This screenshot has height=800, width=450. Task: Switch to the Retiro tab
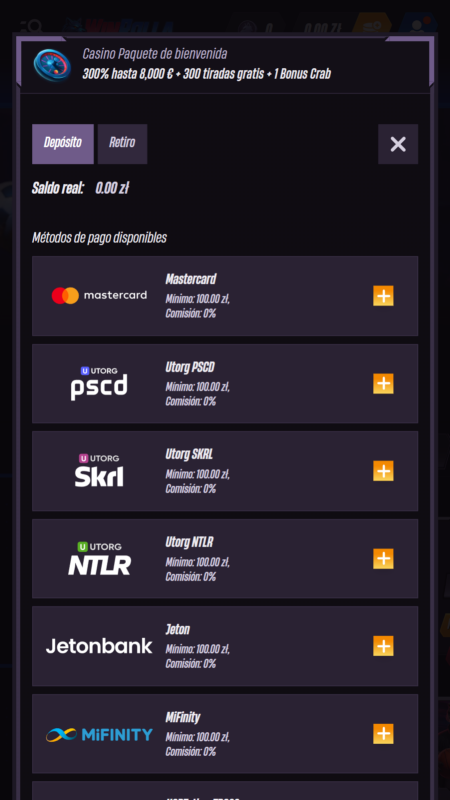[122, 144]
